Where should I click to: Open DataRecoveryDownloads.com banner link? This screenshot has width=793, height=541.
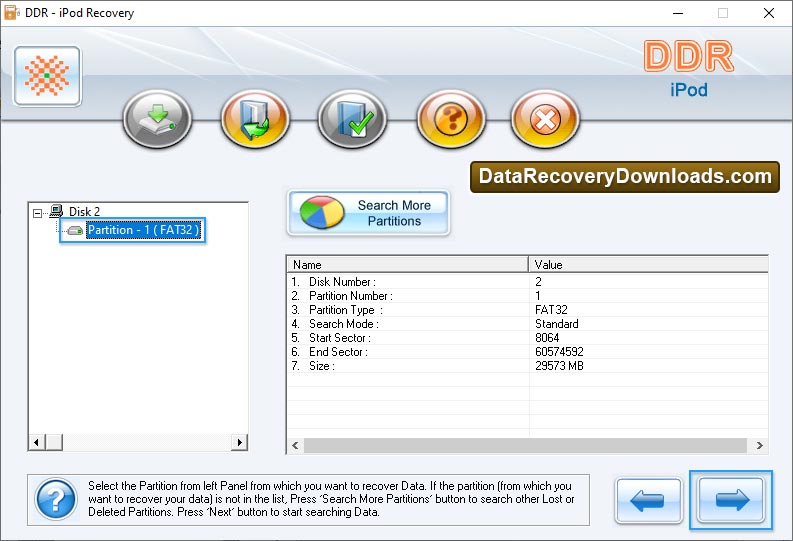click(x=625, y=176)
